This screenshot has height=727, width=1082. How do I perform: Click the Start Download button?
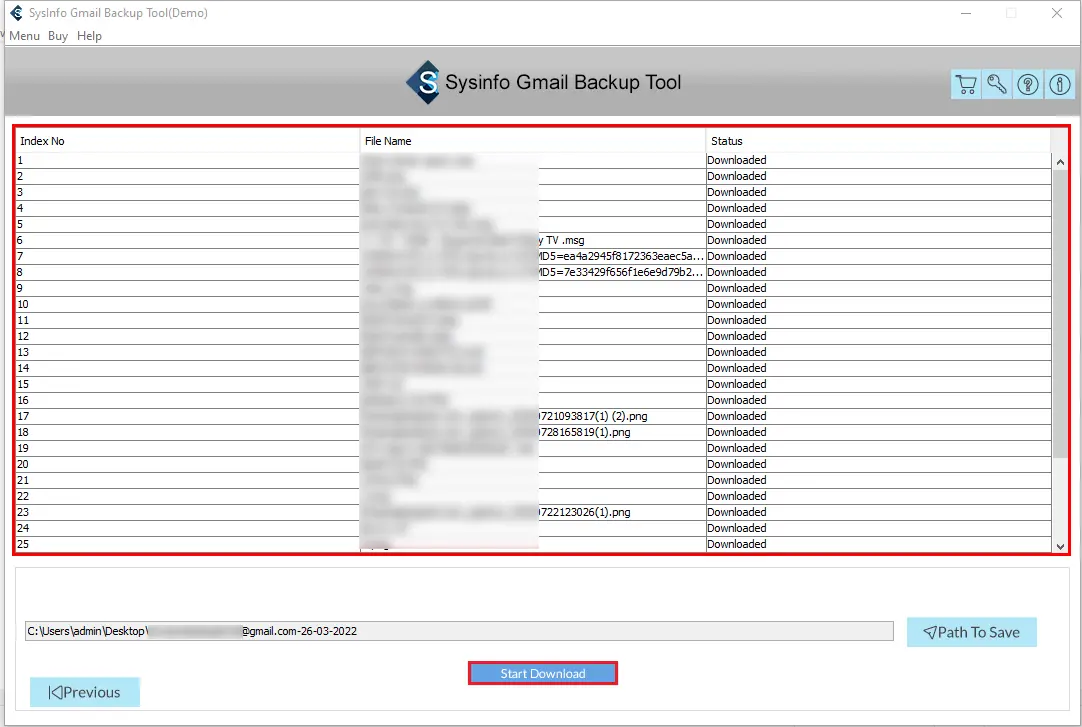(543, 674)
